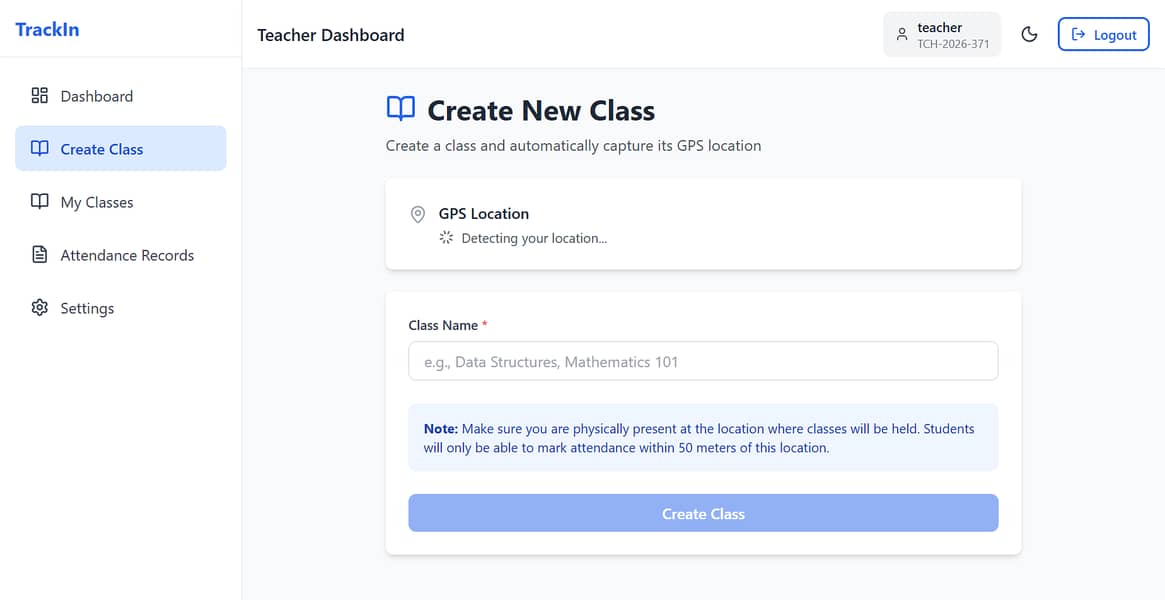Screen dimensions: 1165x600
Task: Click the open-book icon beside sidebar Create Class
Action: (x=40, y=149)
